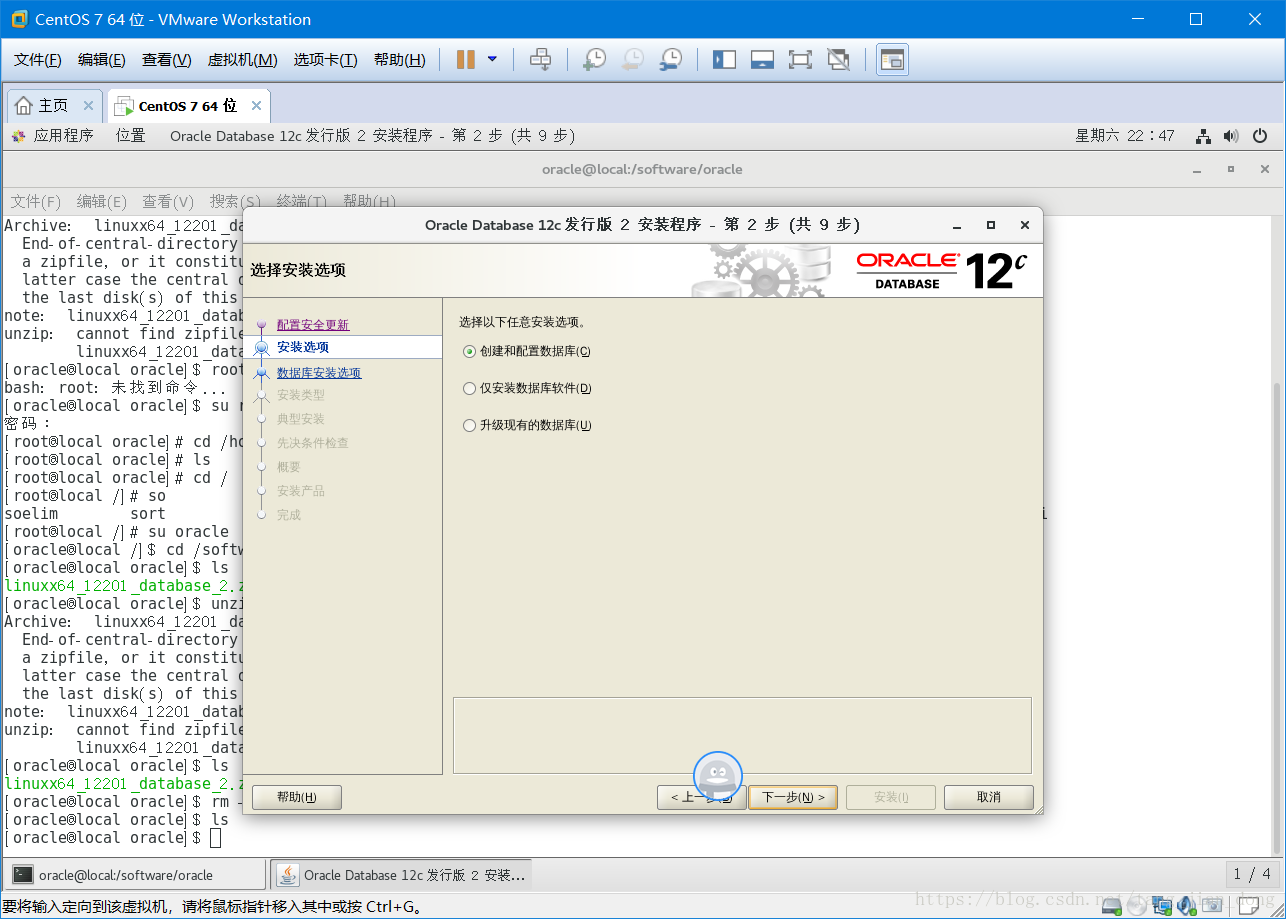Screen dimensions: 1286x919
Task: Click the terminal window vertical scrollbar
Action: (x=1276, y=620)
